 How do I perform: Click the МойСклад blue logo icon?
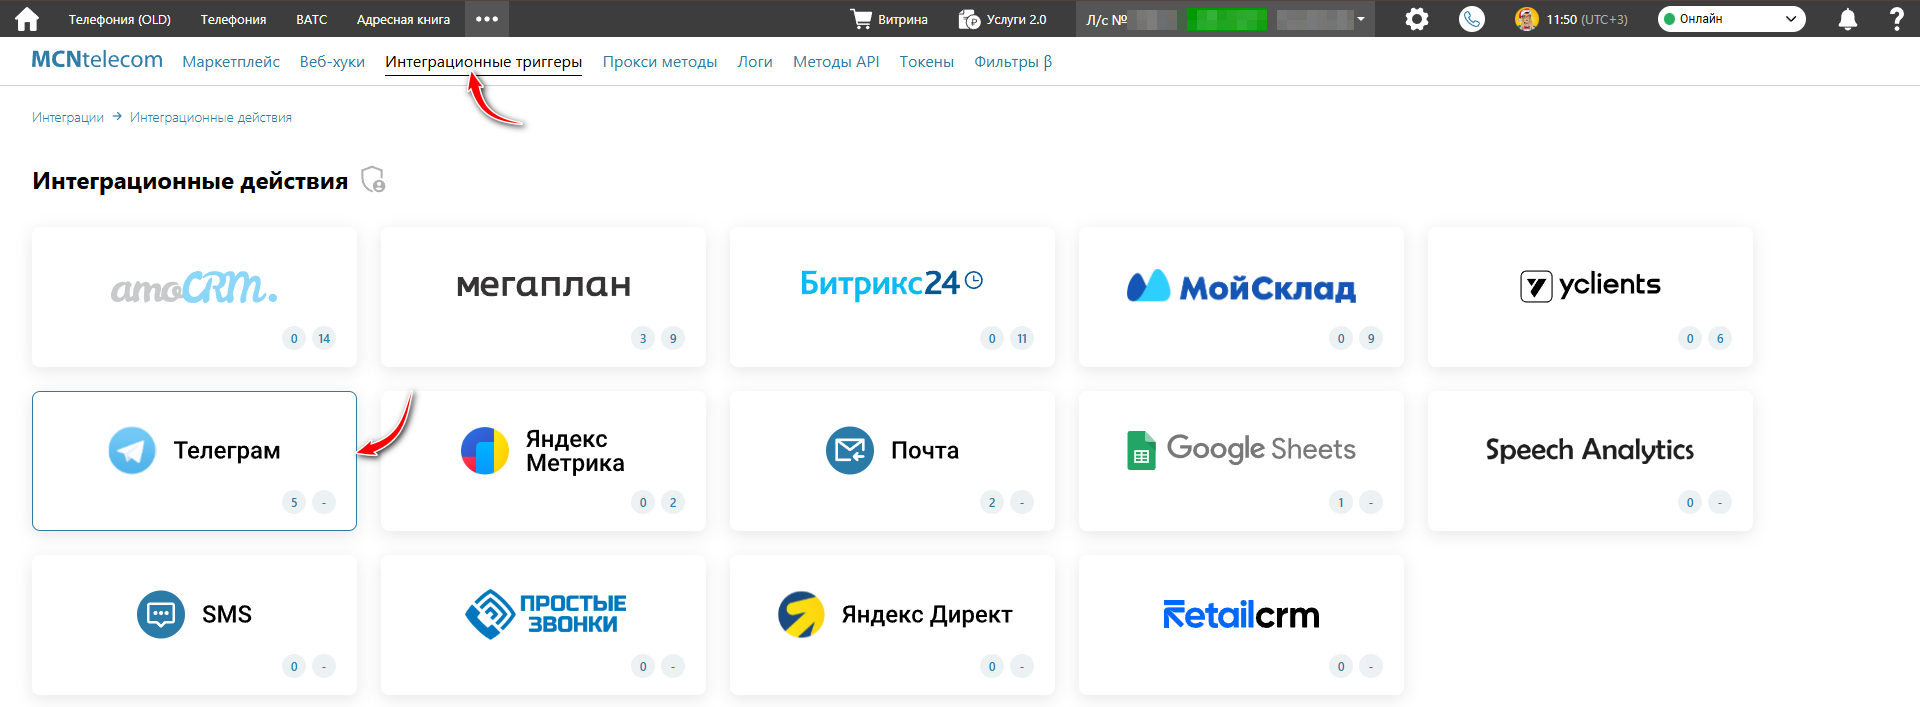point(1148,286)
